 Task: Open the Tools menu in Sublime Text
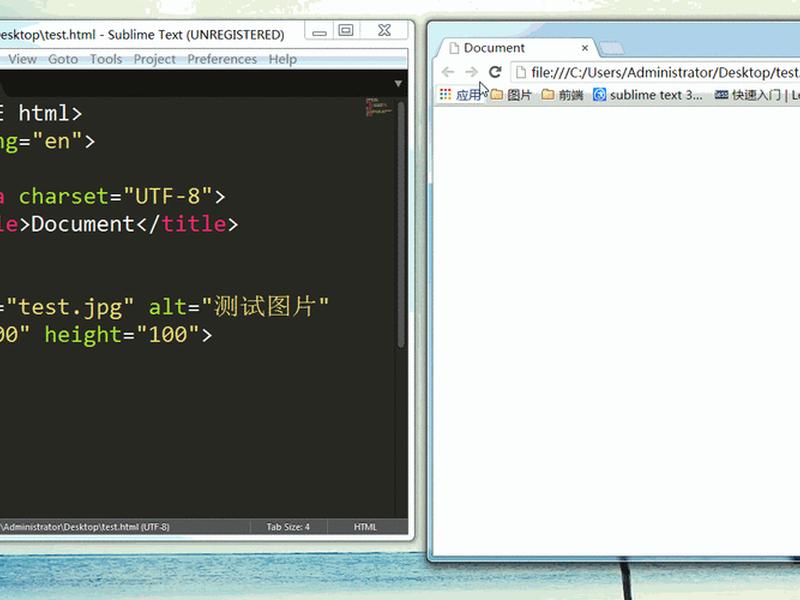tap(106, 59)
